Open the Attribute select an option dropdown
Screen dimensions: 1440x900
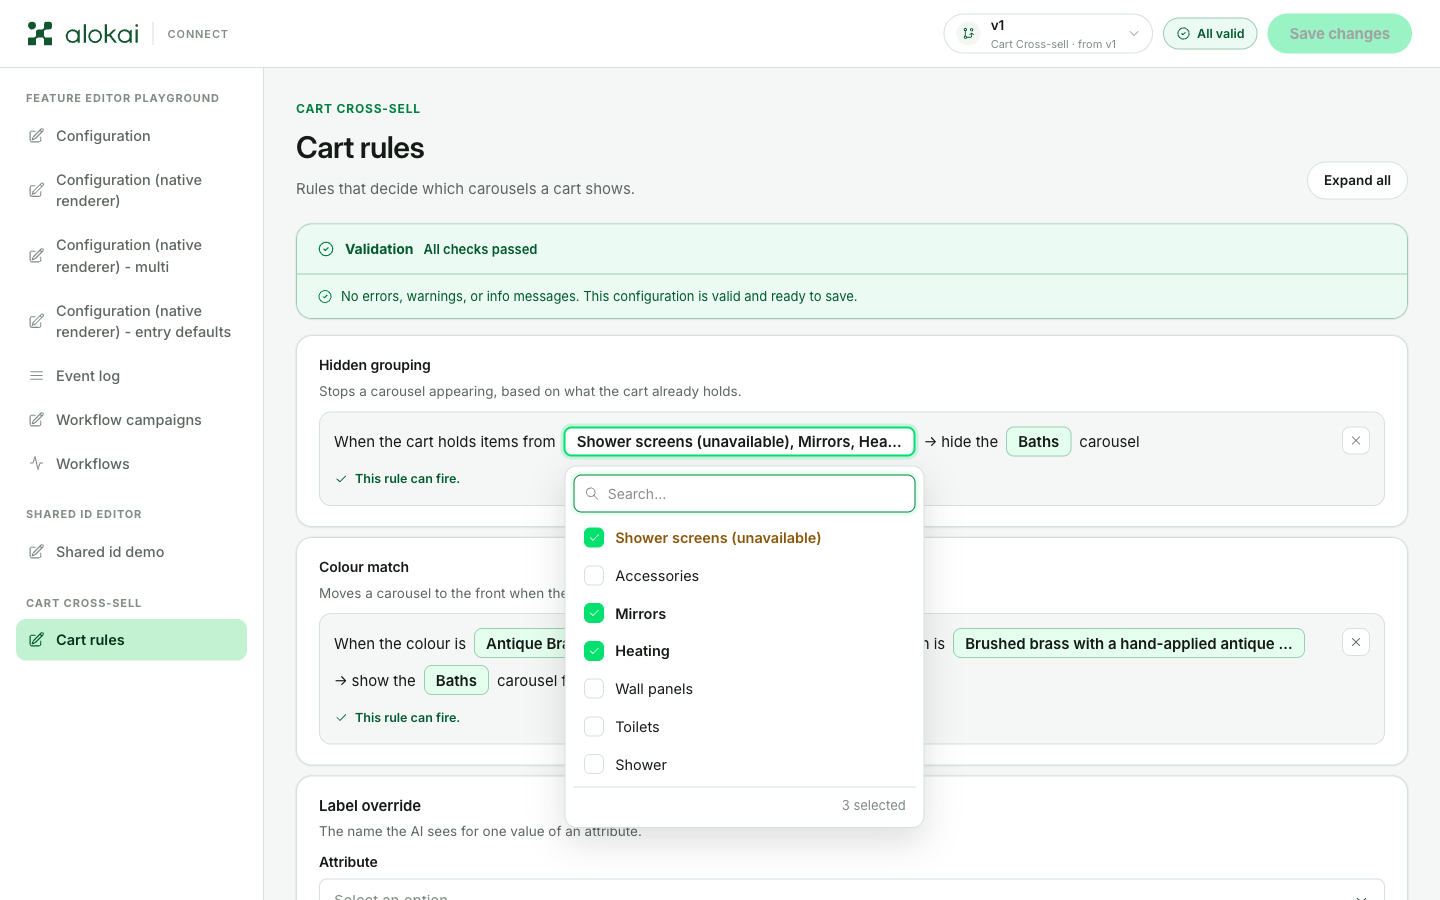[x=851, y=890]
